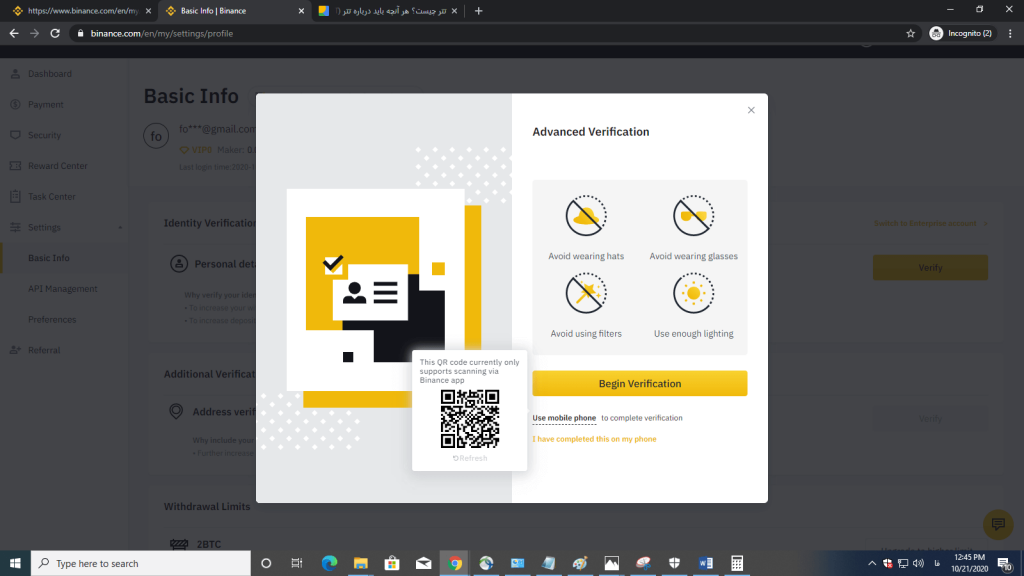Viewport: 1024px width, 576px height.
Task: Open the notification center icon
Action: (x=1004, y=563)
